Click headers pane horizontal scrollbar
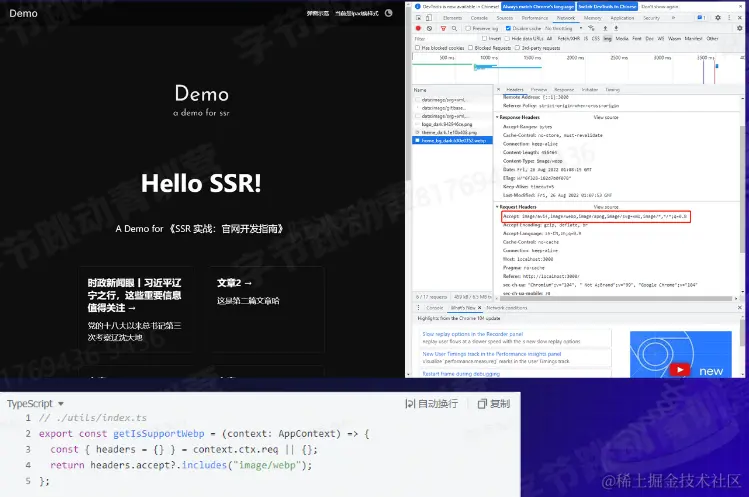749x497 pixels. tap(616, 299)
